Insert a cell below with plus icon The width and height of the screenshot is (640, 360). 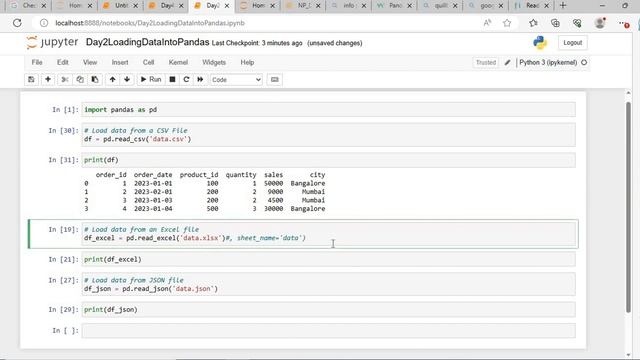48,80
